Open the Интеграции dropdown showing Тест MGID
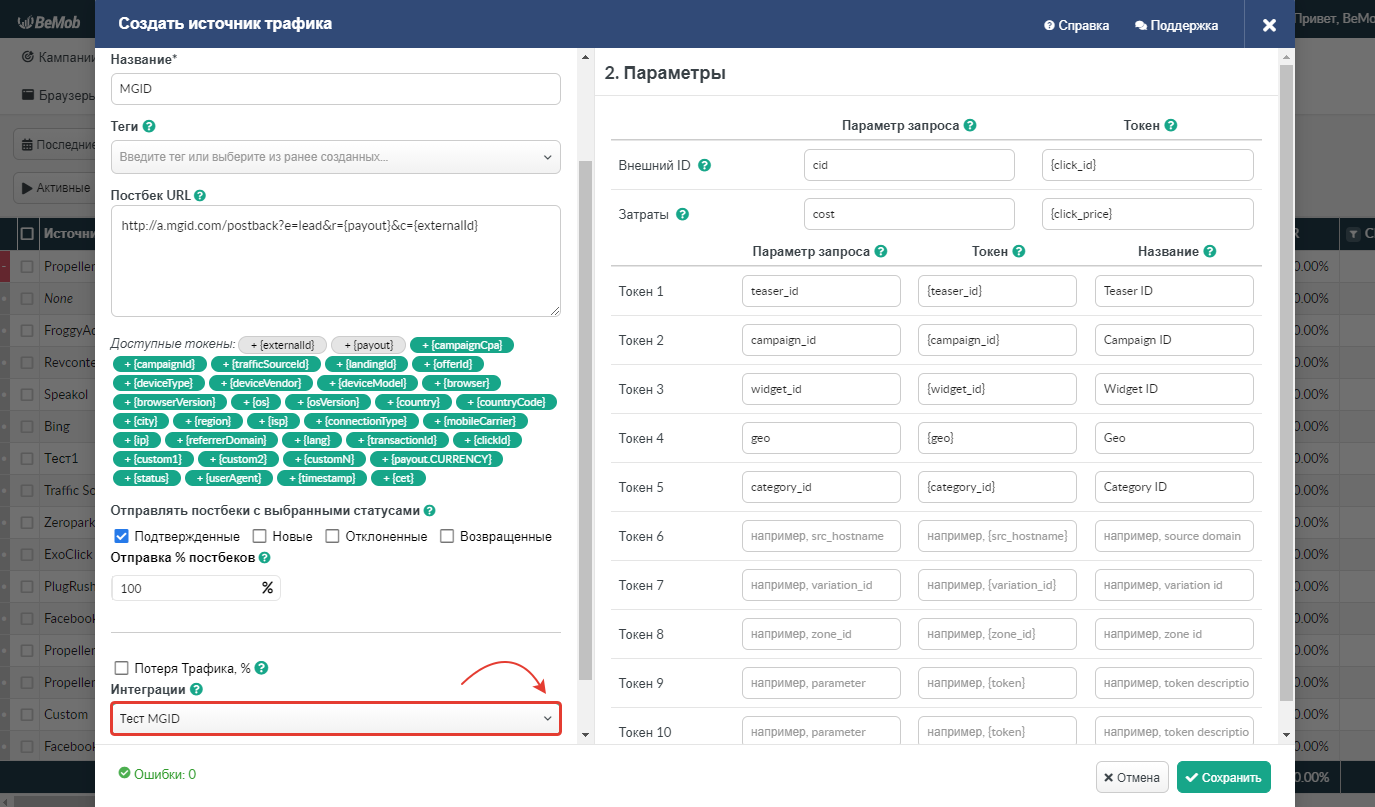Screen dimensions: 1375x807 [336, 719]
